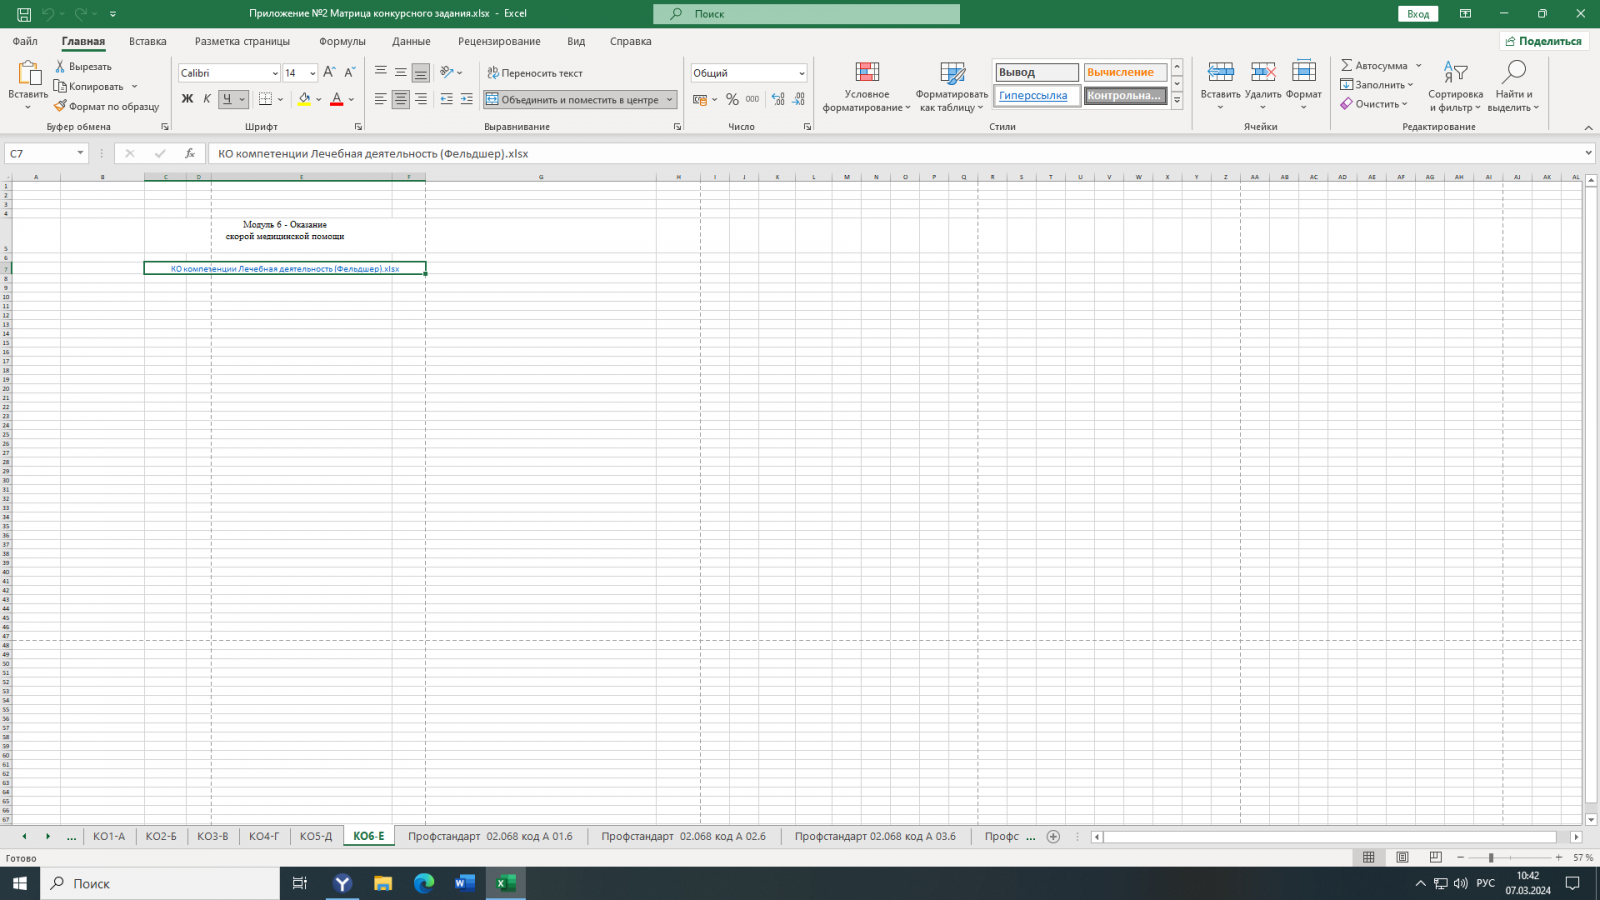Expand the number format Общий dropdown
Screen dimensions: 1600x900
[801, 73]
